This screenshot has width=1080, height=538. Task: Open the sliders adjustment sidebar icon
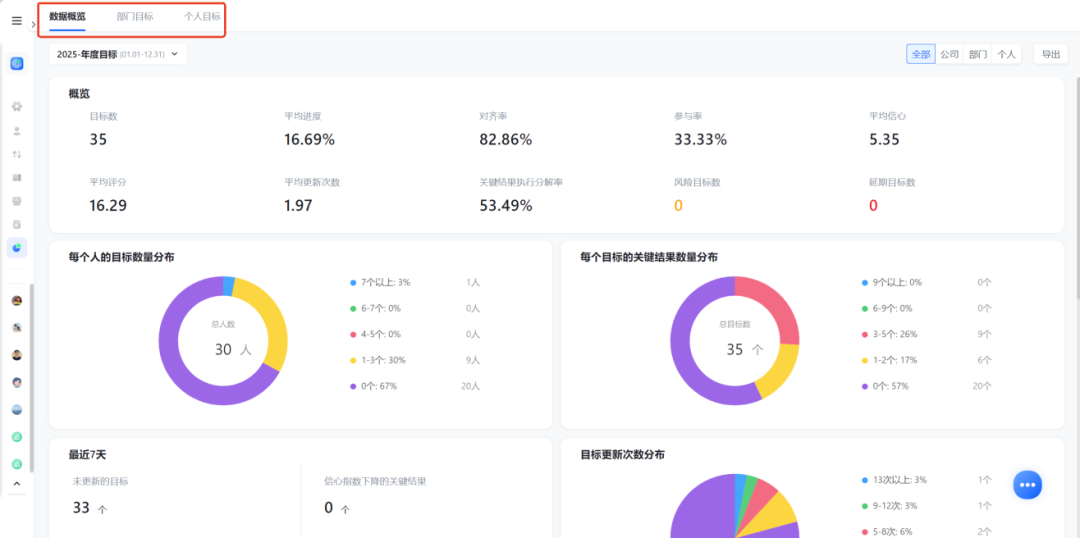[x=17, y=154]
